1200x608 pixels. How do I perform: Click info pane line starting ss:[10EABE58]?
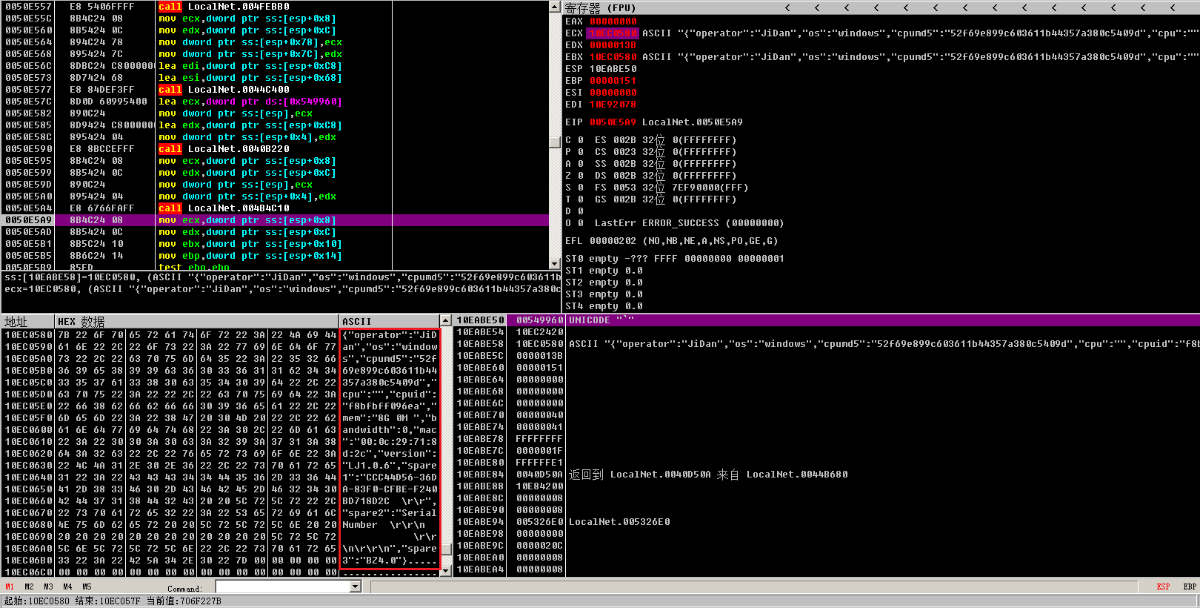click(x=280, y=277)
